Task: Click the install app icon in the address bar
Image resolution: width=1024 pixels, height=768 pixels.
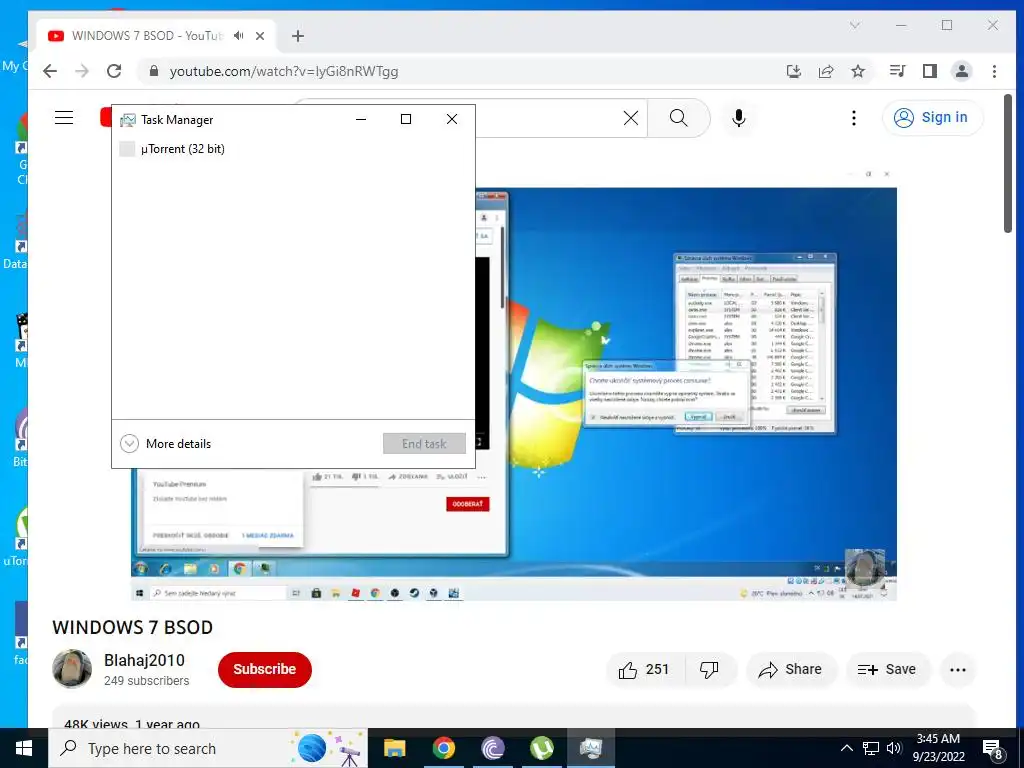Action: (x=793, y=71)
